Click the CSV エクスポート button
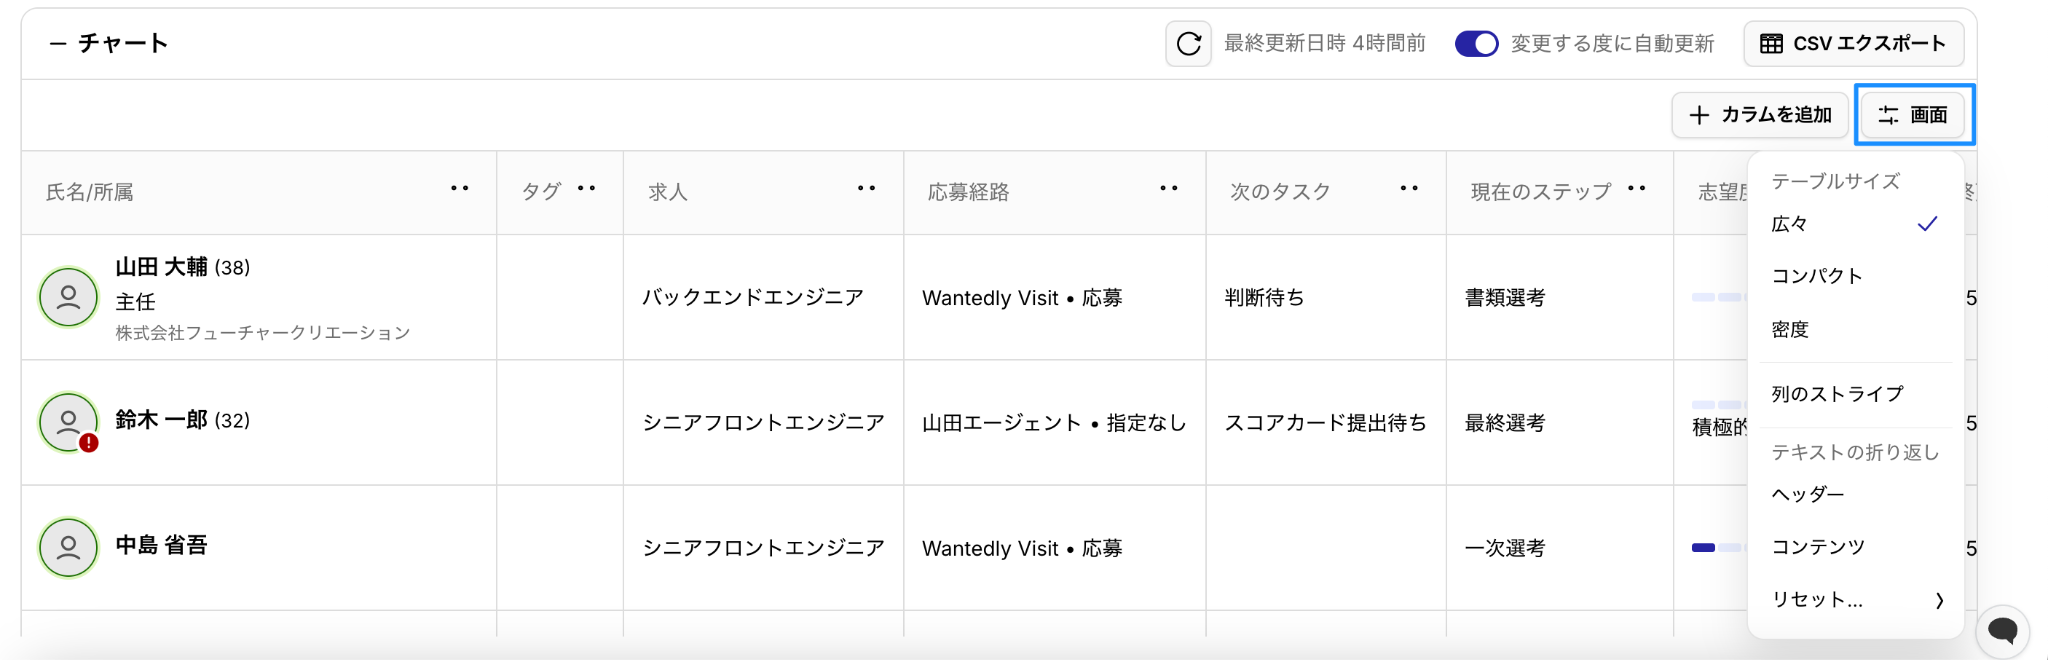 pyautogui.click(x=1853, y=44)
